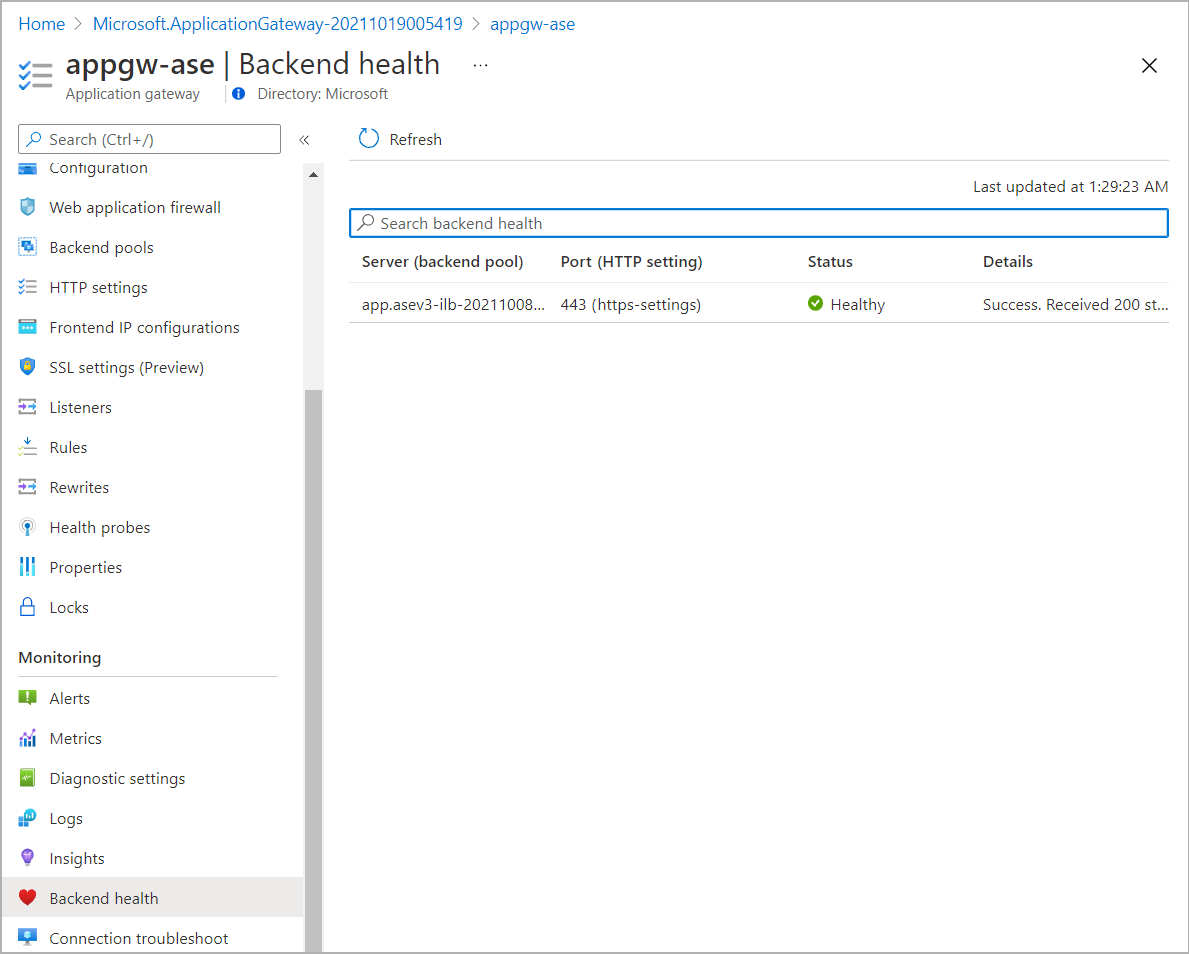The image size is (1190, 954).
Task: Select the Listeners icon in sidebar
Action: click(x=27, y=407)
